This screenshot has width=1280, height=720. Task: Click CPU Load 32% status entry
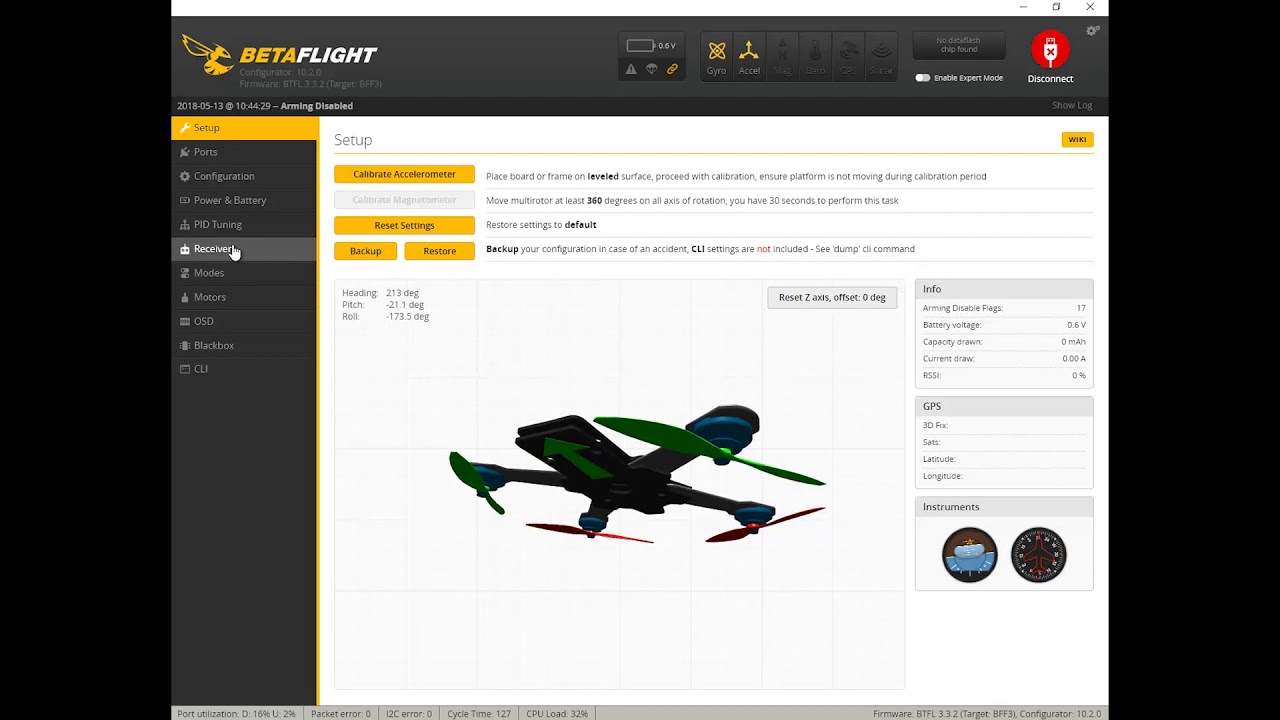(x=557, y=714)
